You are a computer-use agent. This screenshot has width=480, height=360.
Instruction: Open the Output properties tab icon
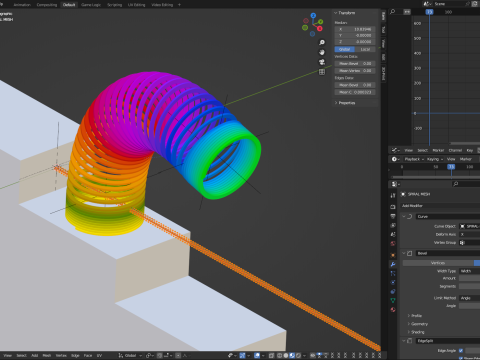[x=393, y=216]
